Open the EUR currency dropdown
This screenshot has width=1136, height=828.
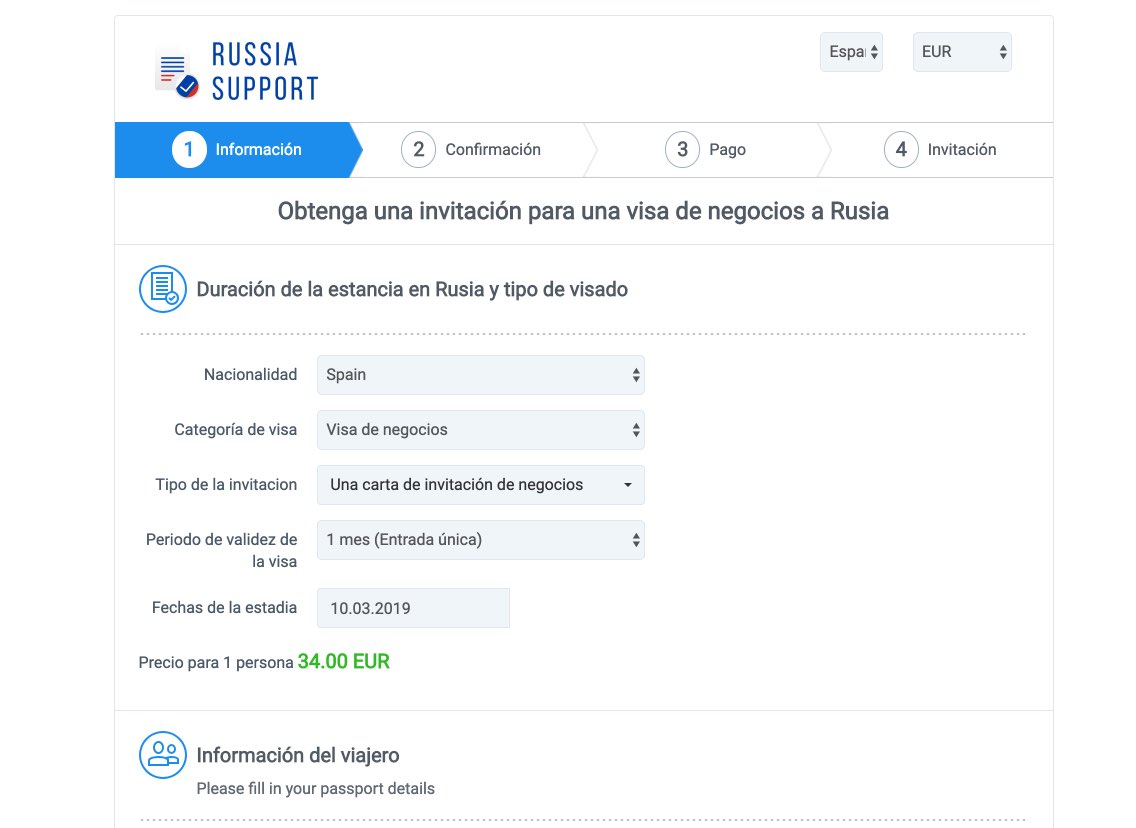(x=961, y=52)
